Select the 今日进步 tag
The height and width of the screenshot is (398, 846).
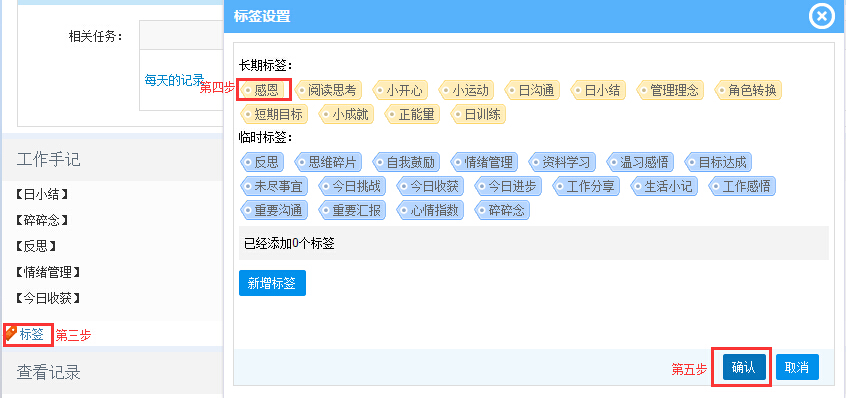coord(508,186)
